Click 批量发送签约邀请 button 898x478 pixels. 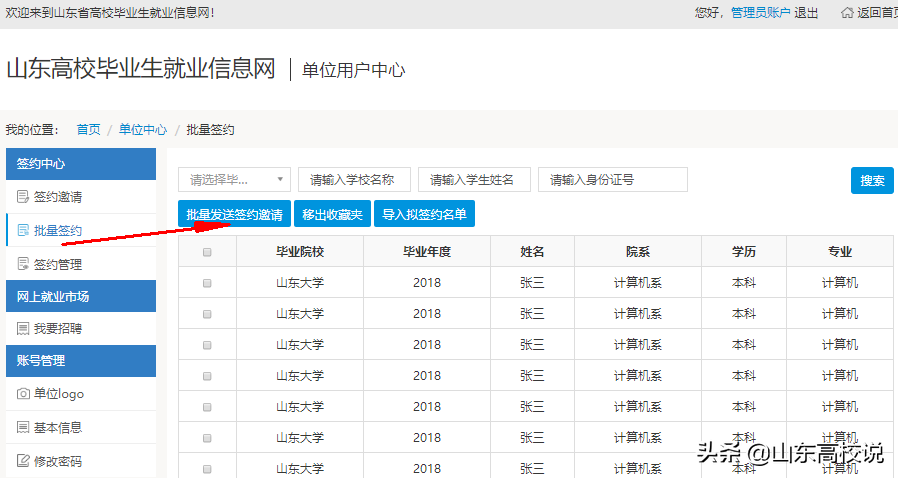234,214
